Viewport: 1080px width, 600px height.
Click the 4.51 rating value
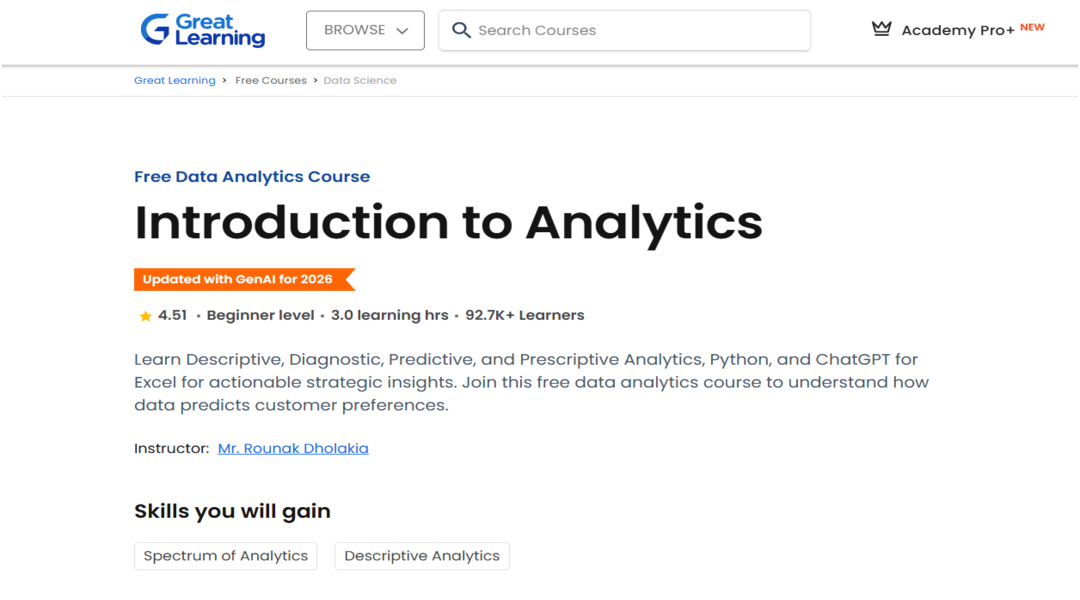pyautogui.click(x=172, y=315)
